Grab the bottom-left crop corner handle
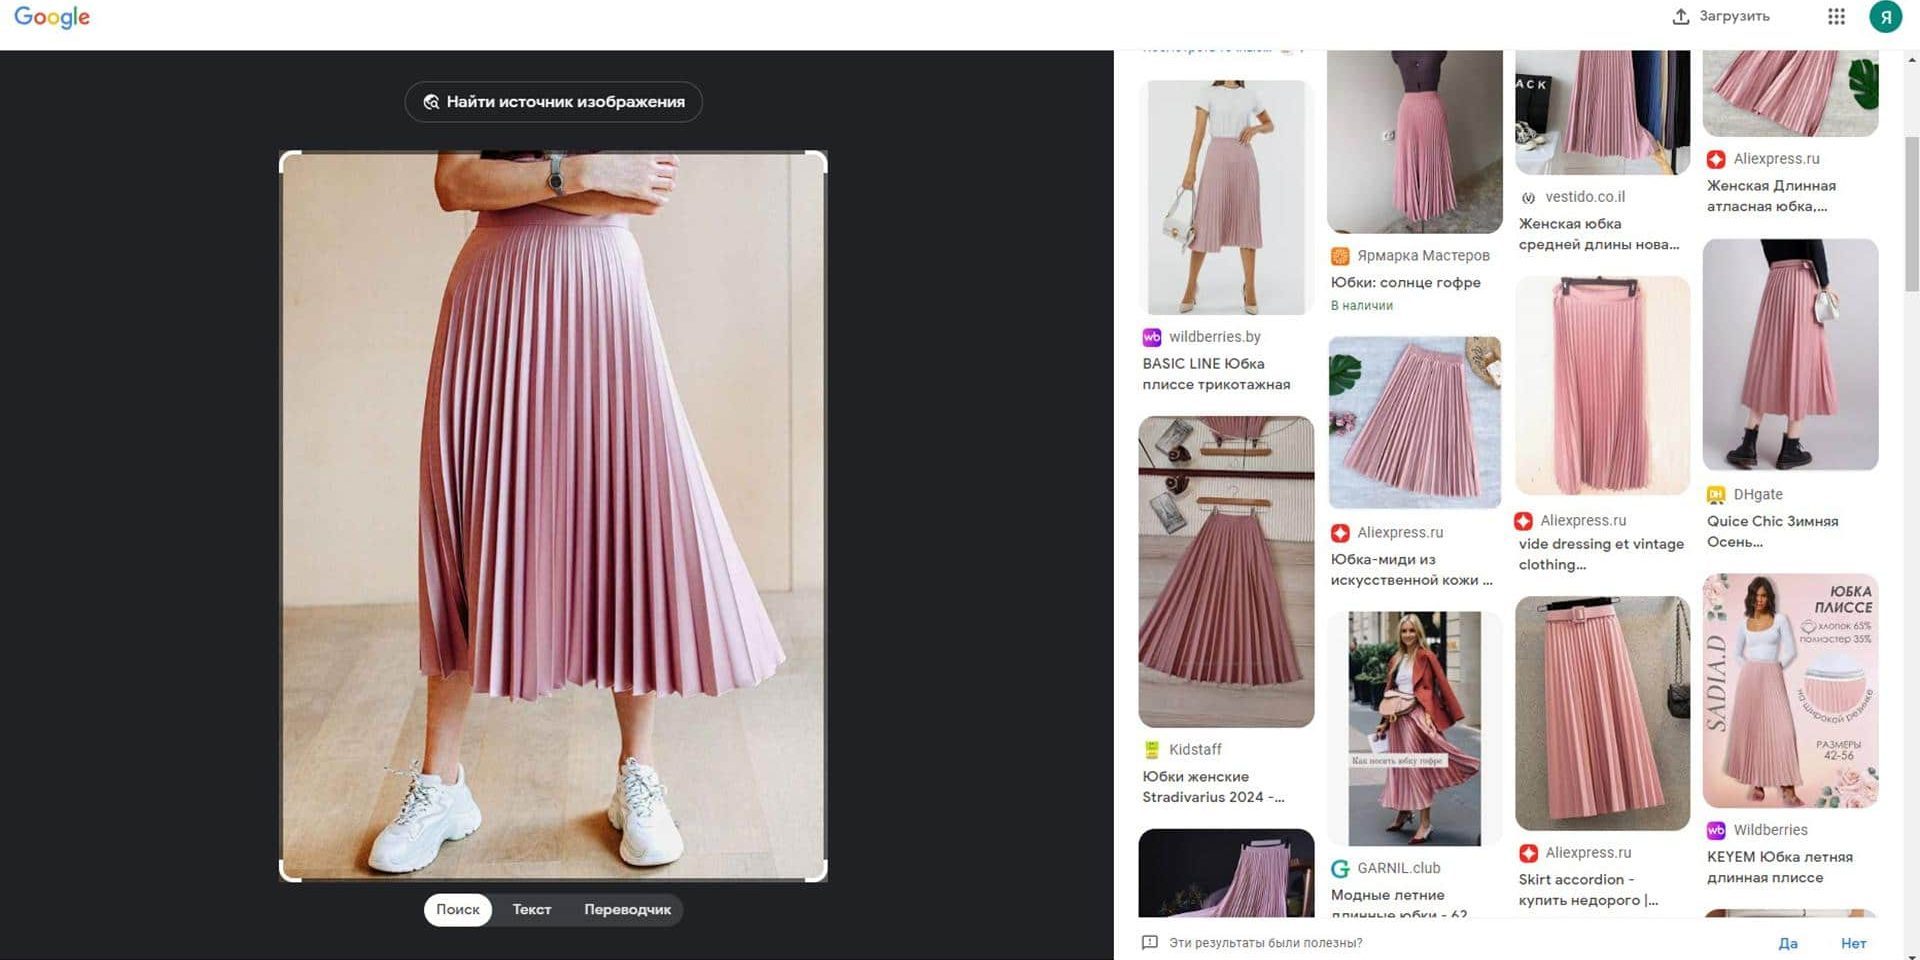The height and width of the screenshot is (960, 1920). tap(290, 871)
